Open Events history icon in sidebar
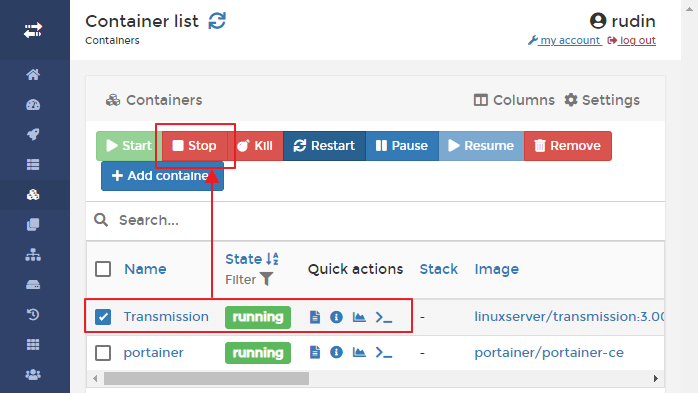Viewport: 698px width, 393px height. (33, 315)
